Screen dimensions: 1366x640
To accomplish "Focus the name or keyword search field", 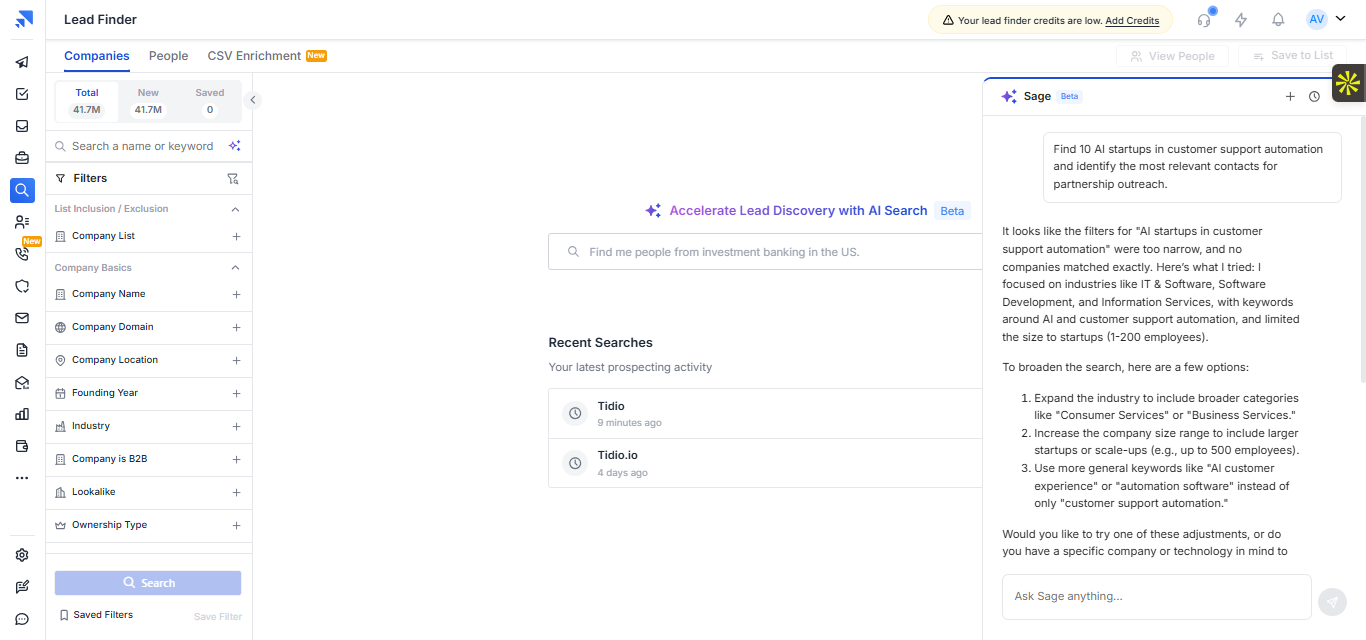I will (143, 146).
